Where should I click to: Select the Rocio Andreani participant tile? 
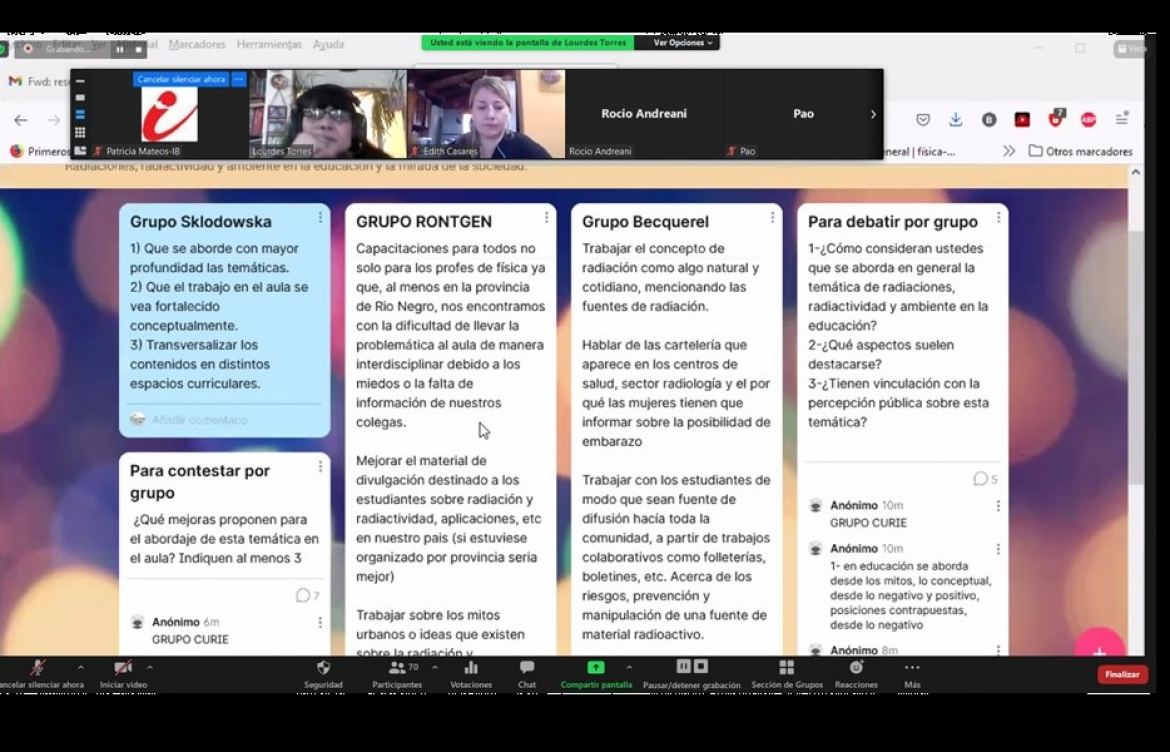tap(644, 114)
